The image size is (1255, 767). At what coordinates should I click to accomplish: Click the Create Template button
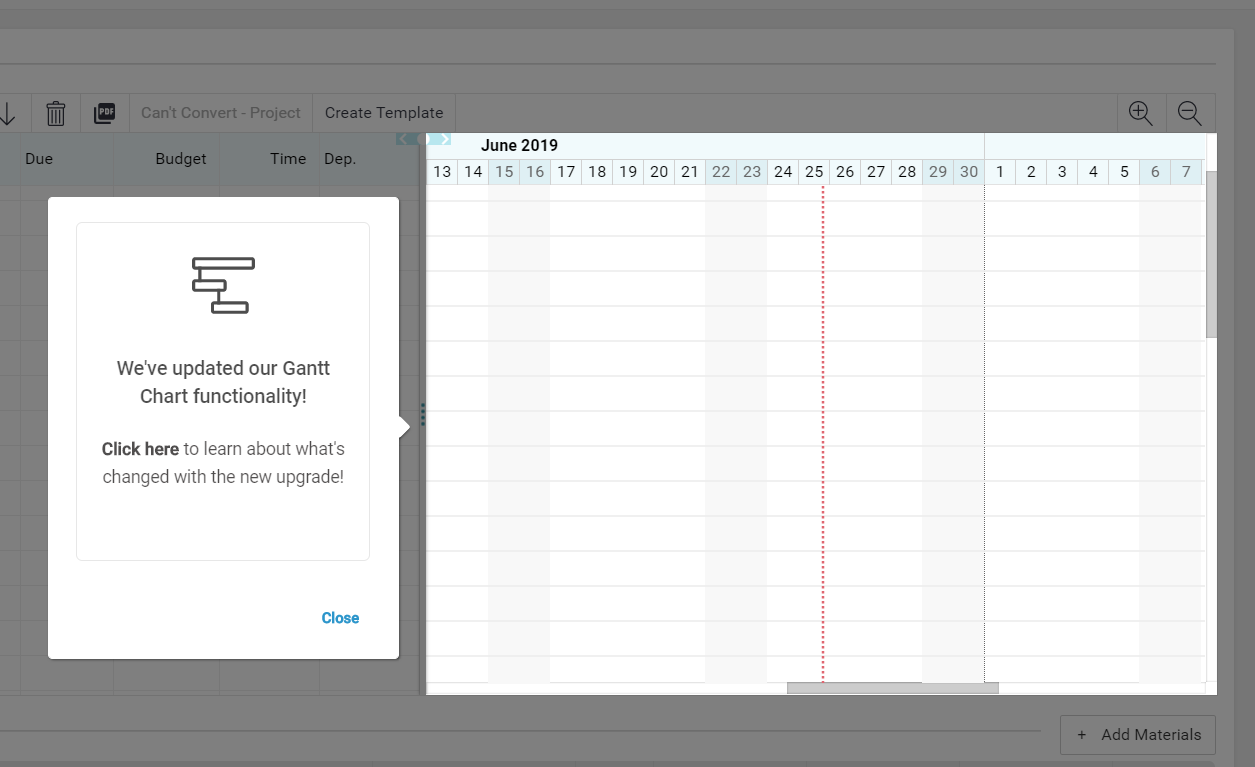[384, 113]
